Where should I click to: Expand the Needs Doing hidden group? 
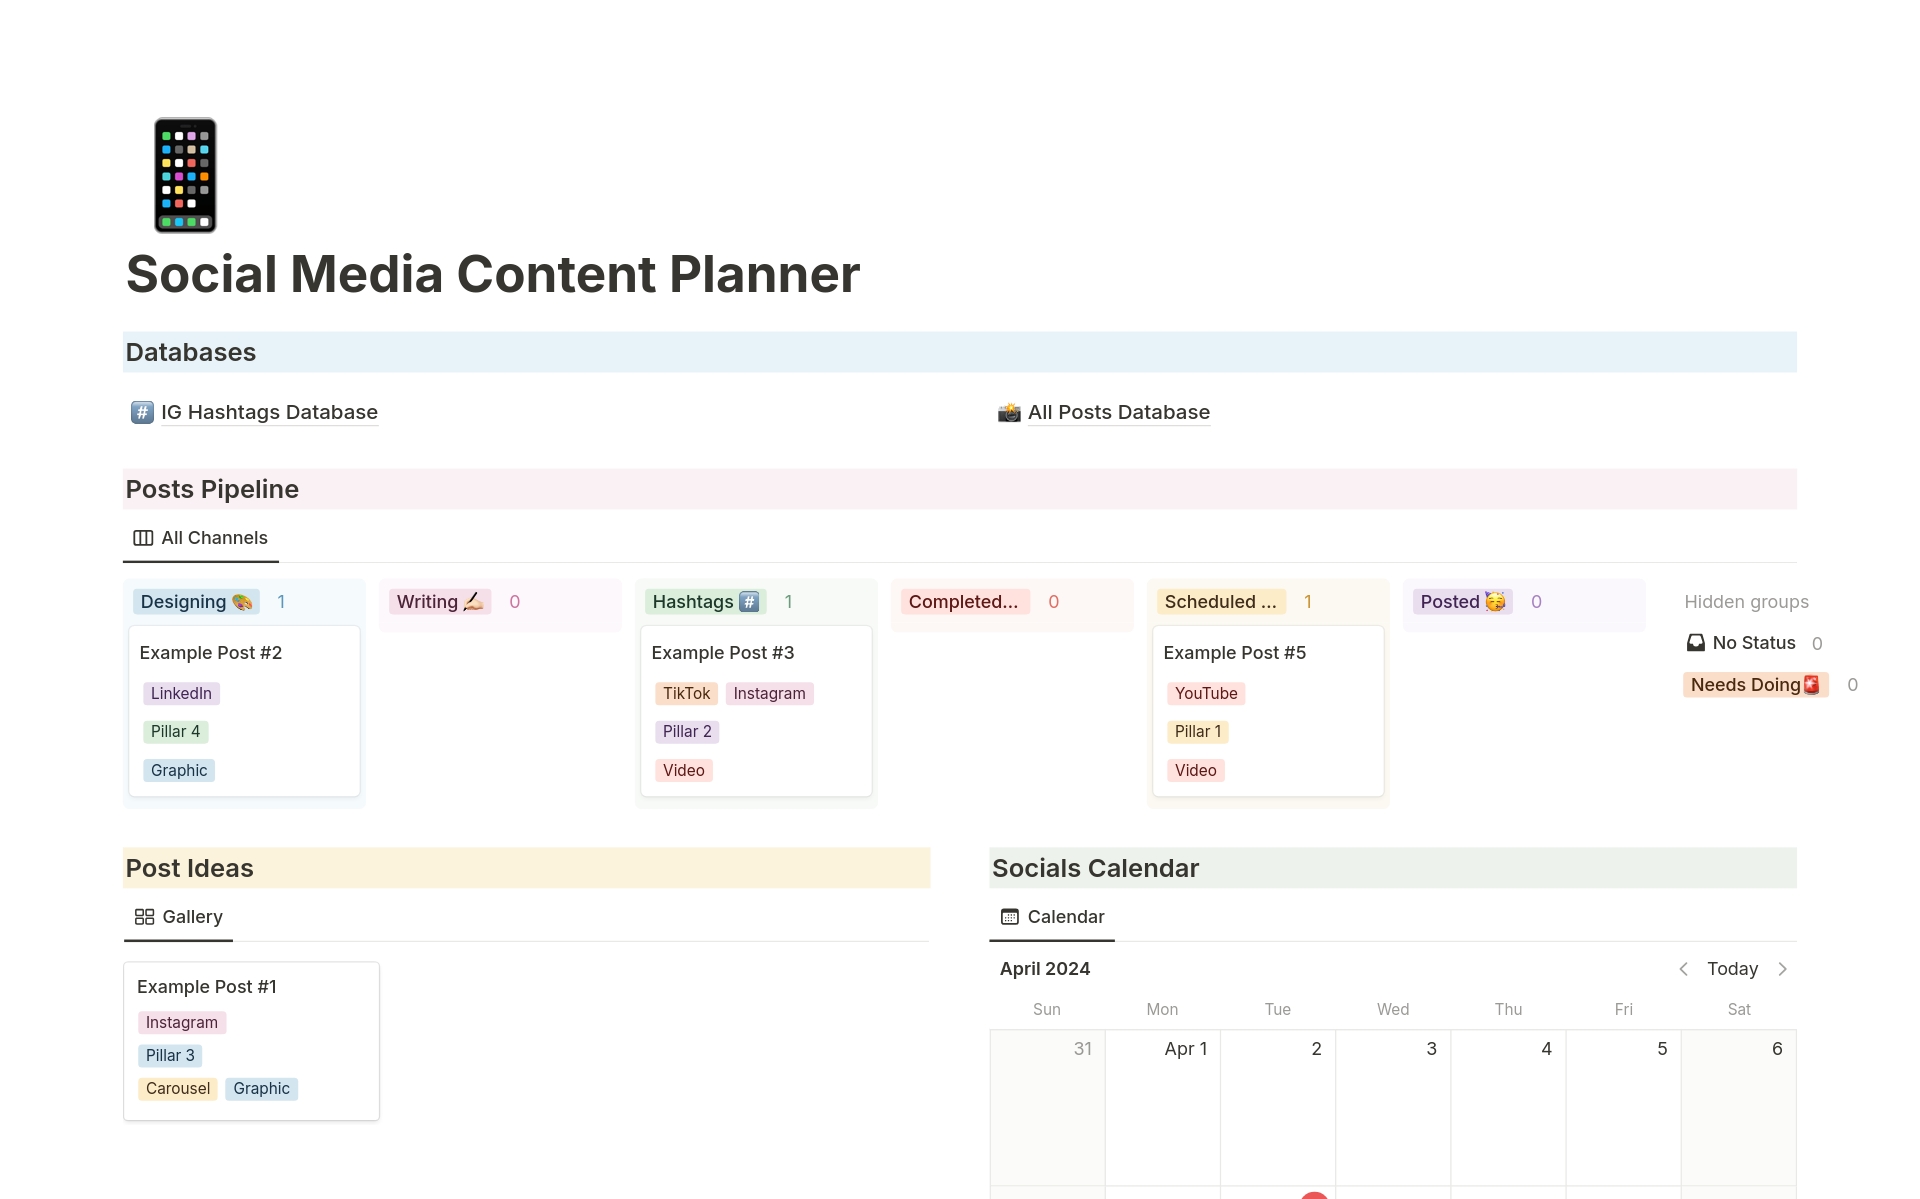point(1754,682)
